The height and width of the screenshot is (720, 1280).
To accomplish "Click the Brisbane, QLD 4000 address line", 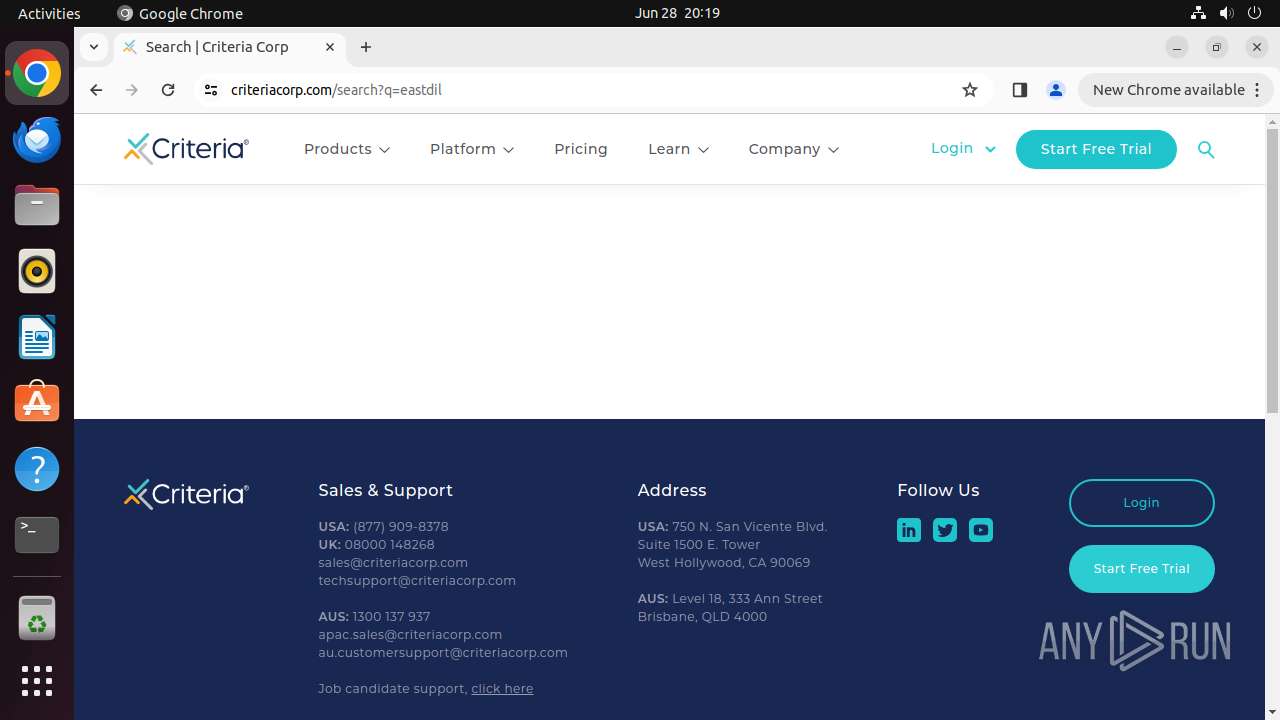I will (702, 617).
